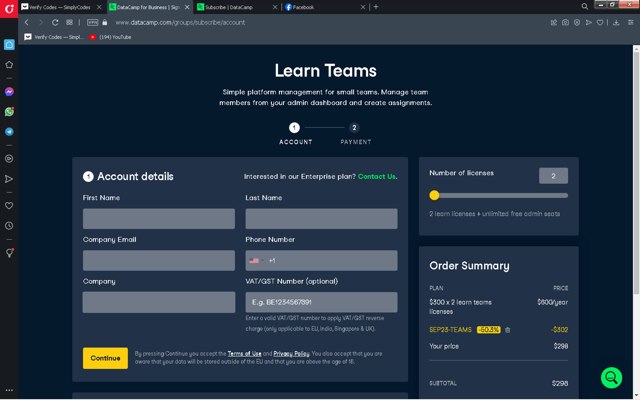Screen dimensions: 640x400
Task: Open the Opera menu logo
Action: coord(9,8)
